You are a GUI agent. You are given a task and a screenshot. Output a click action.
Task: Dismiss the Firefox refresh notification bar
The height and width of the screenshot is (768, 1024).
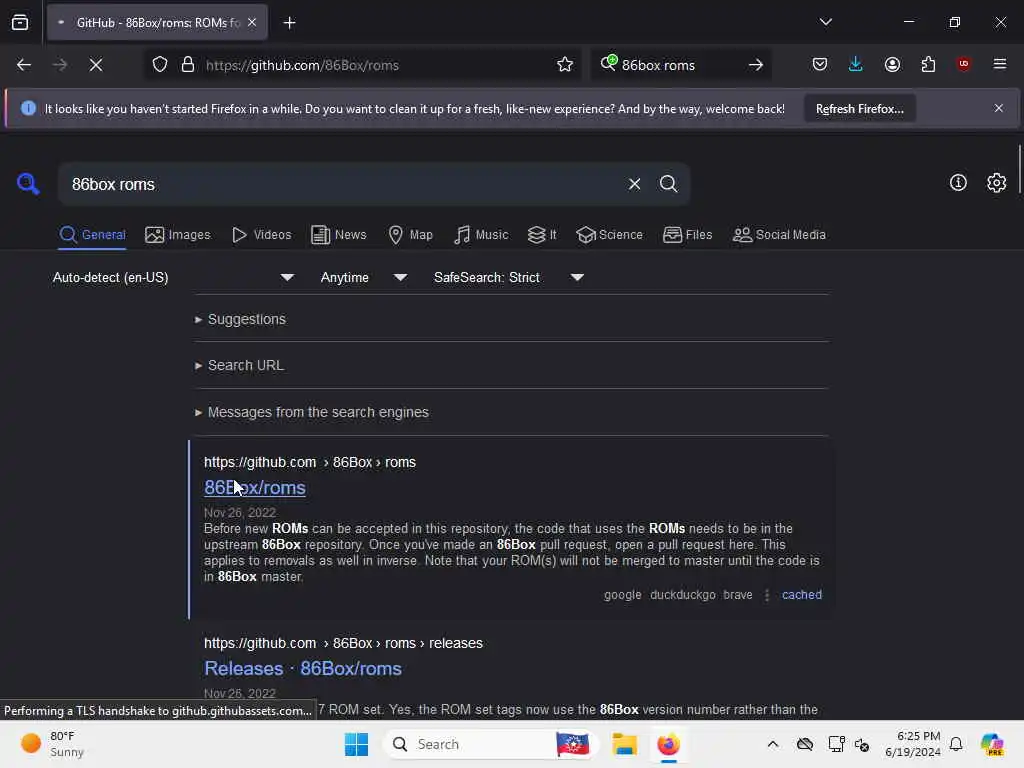tap(999, 108)
